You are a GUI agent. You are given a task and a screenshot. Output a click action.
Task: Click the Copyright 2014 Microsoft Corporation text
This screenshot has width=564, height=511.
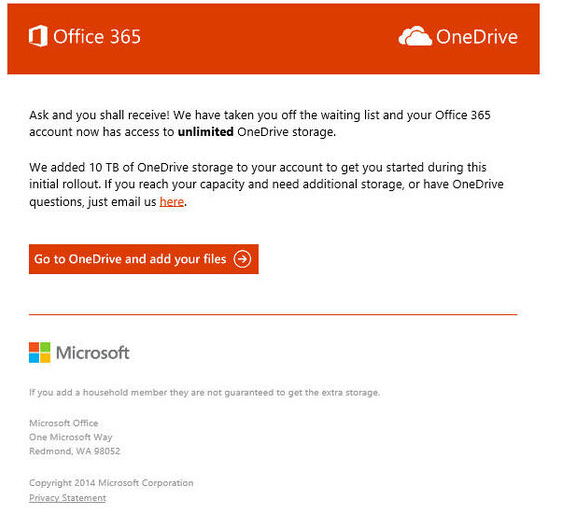[x=111, y=483]
